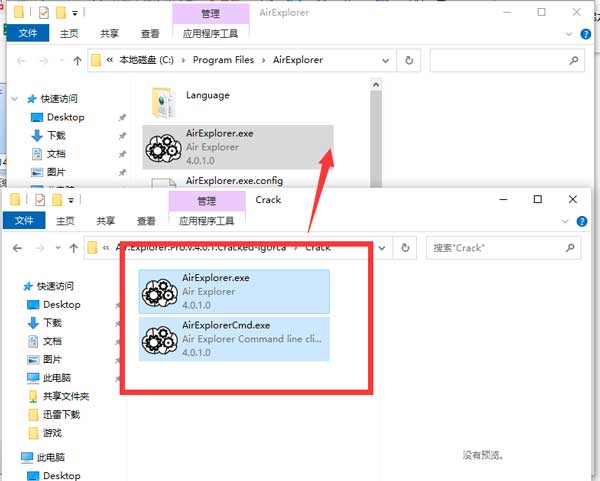Open help icon in Crack window
This screenshot has height=481, width=600.
(582, 221)
